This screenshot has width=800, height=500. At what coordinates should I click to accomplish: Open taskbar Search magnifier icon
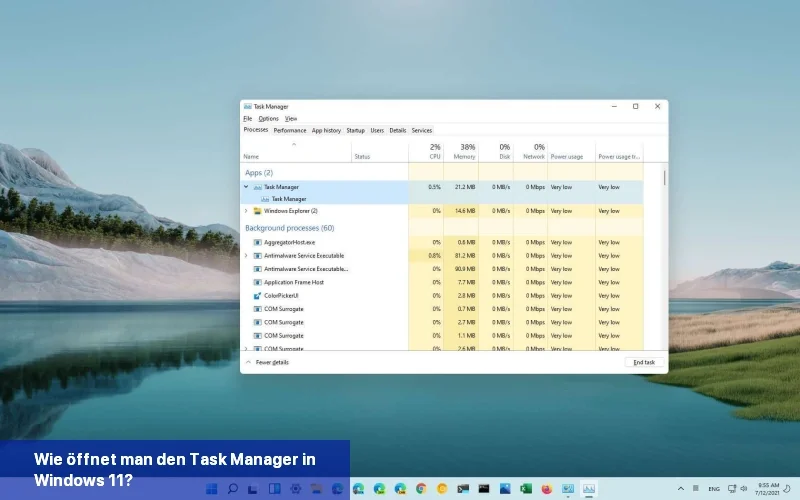click(233, 489)
